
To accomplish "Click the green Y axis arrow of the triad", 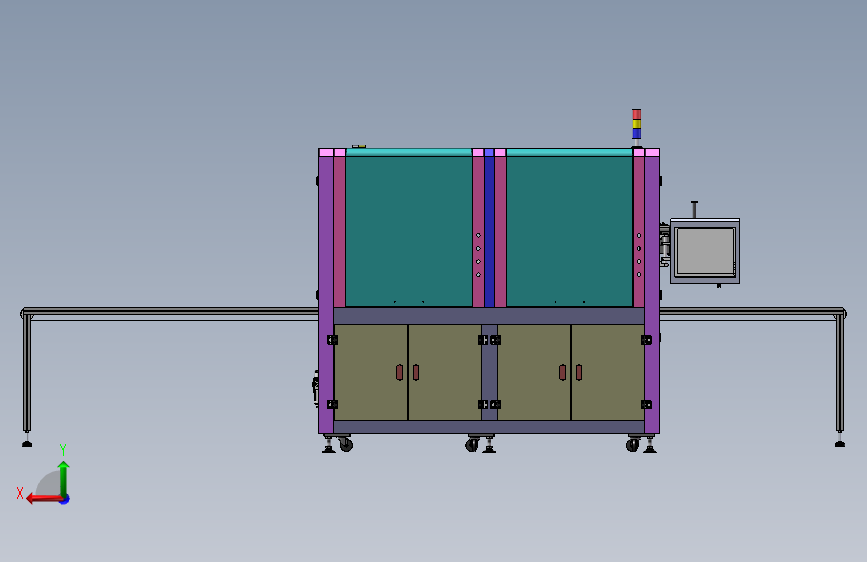I will click(64, 479).
